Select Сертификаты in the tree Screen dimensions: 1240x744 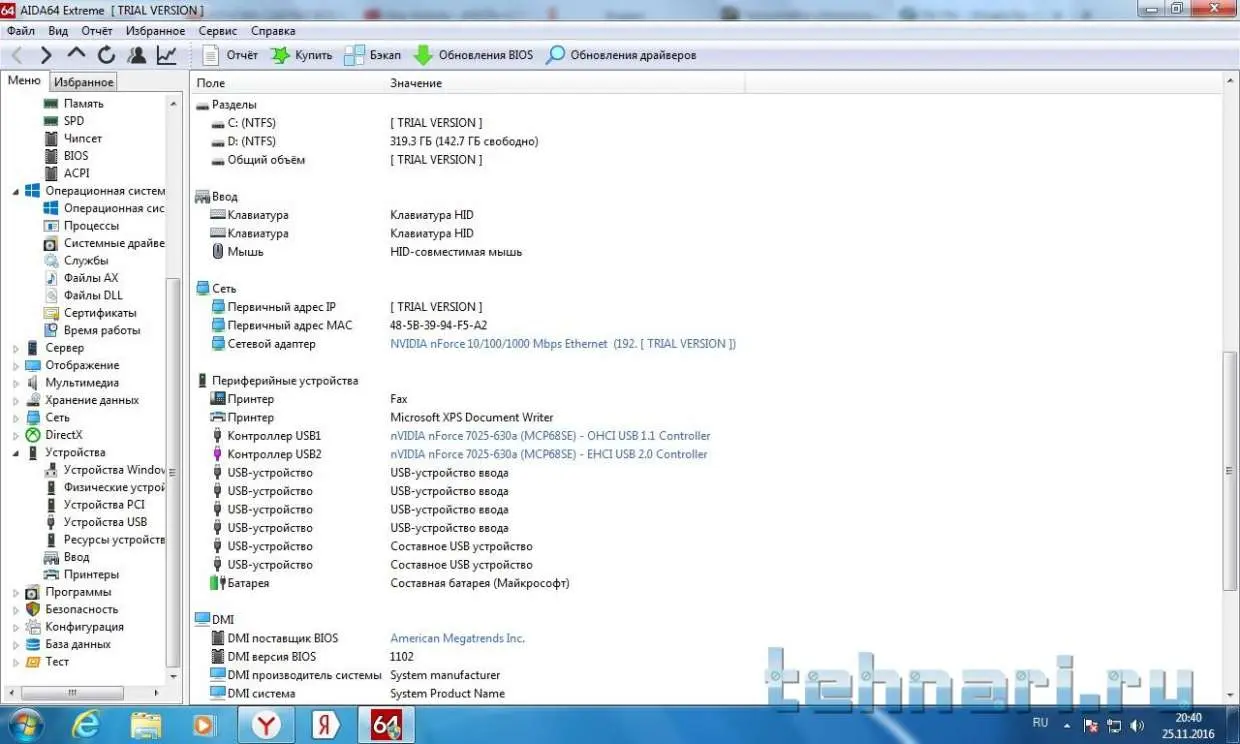point(100,313)
